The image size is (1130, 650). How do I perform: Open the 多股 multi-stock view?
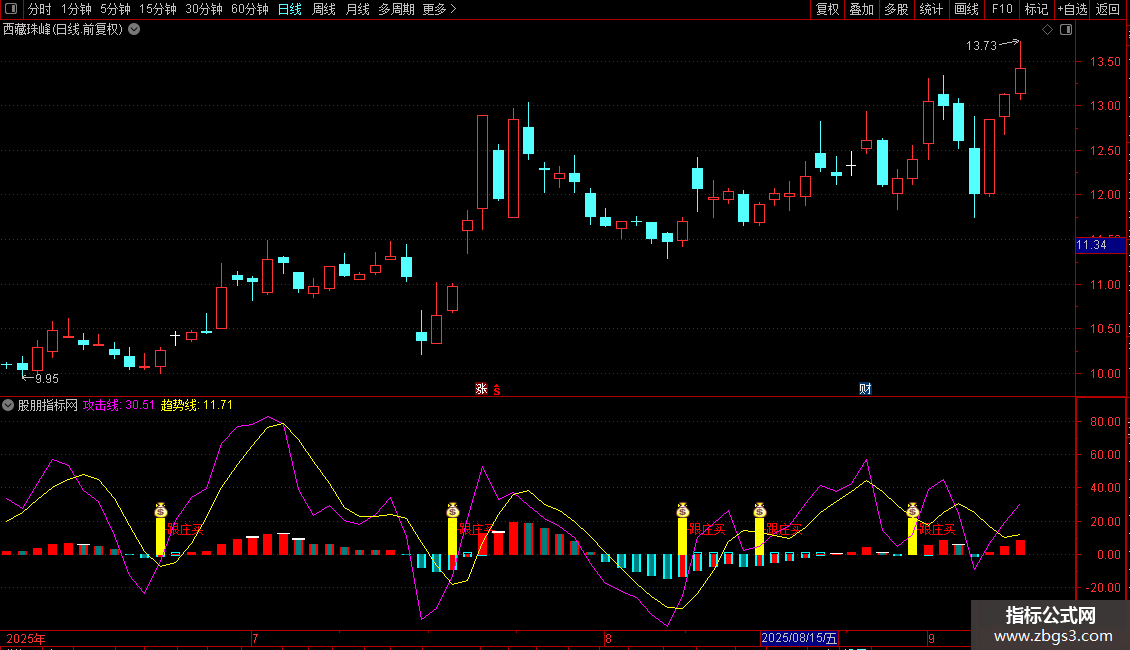[x=896, y=9]
